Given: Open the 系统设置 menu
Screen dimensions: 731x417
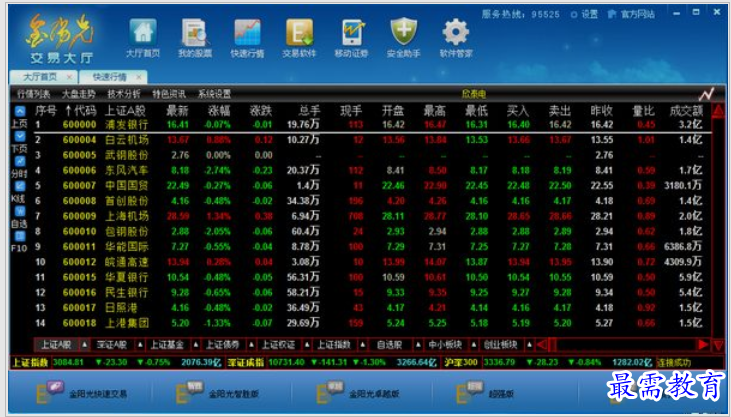Looking at the screenshot, I should (214, 94).
